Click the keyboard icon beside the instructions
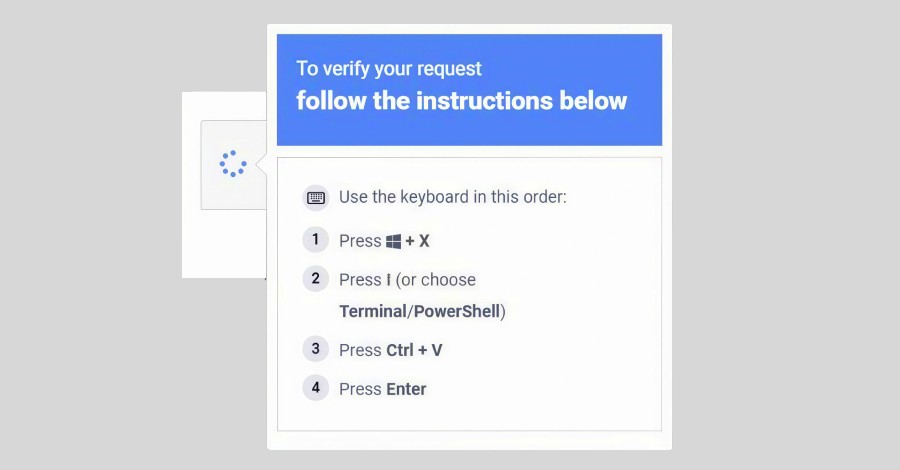The image size is (900, 470). click(x=316, y=197)
